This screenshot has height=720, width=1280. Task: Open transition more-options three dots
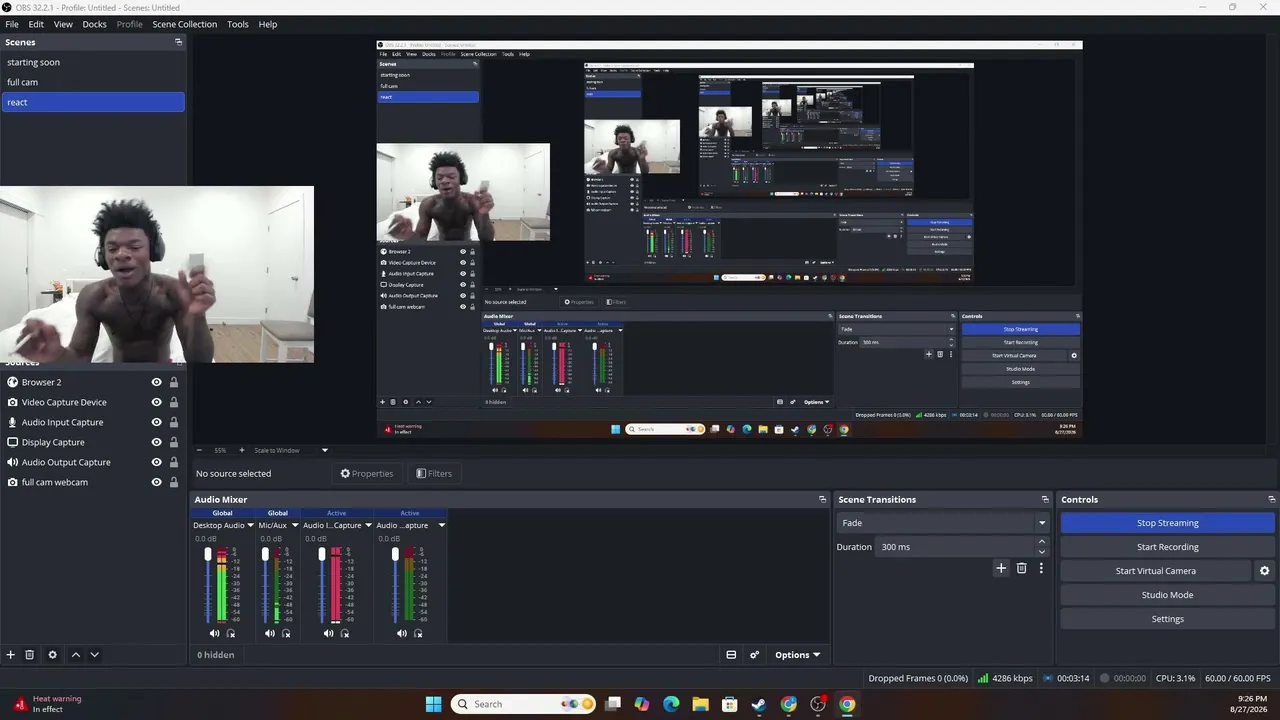[1041, 568]
